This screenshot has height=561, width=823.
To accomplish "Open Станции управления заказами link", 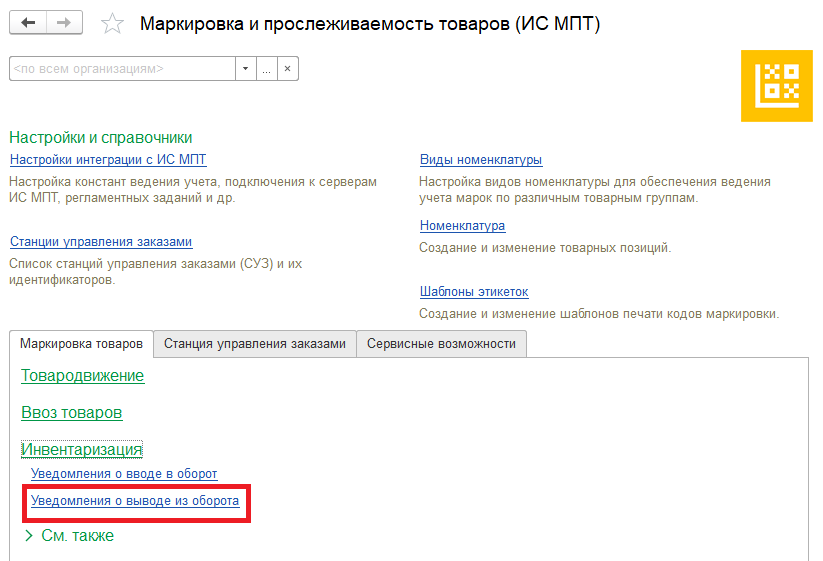I will [101, 242].
